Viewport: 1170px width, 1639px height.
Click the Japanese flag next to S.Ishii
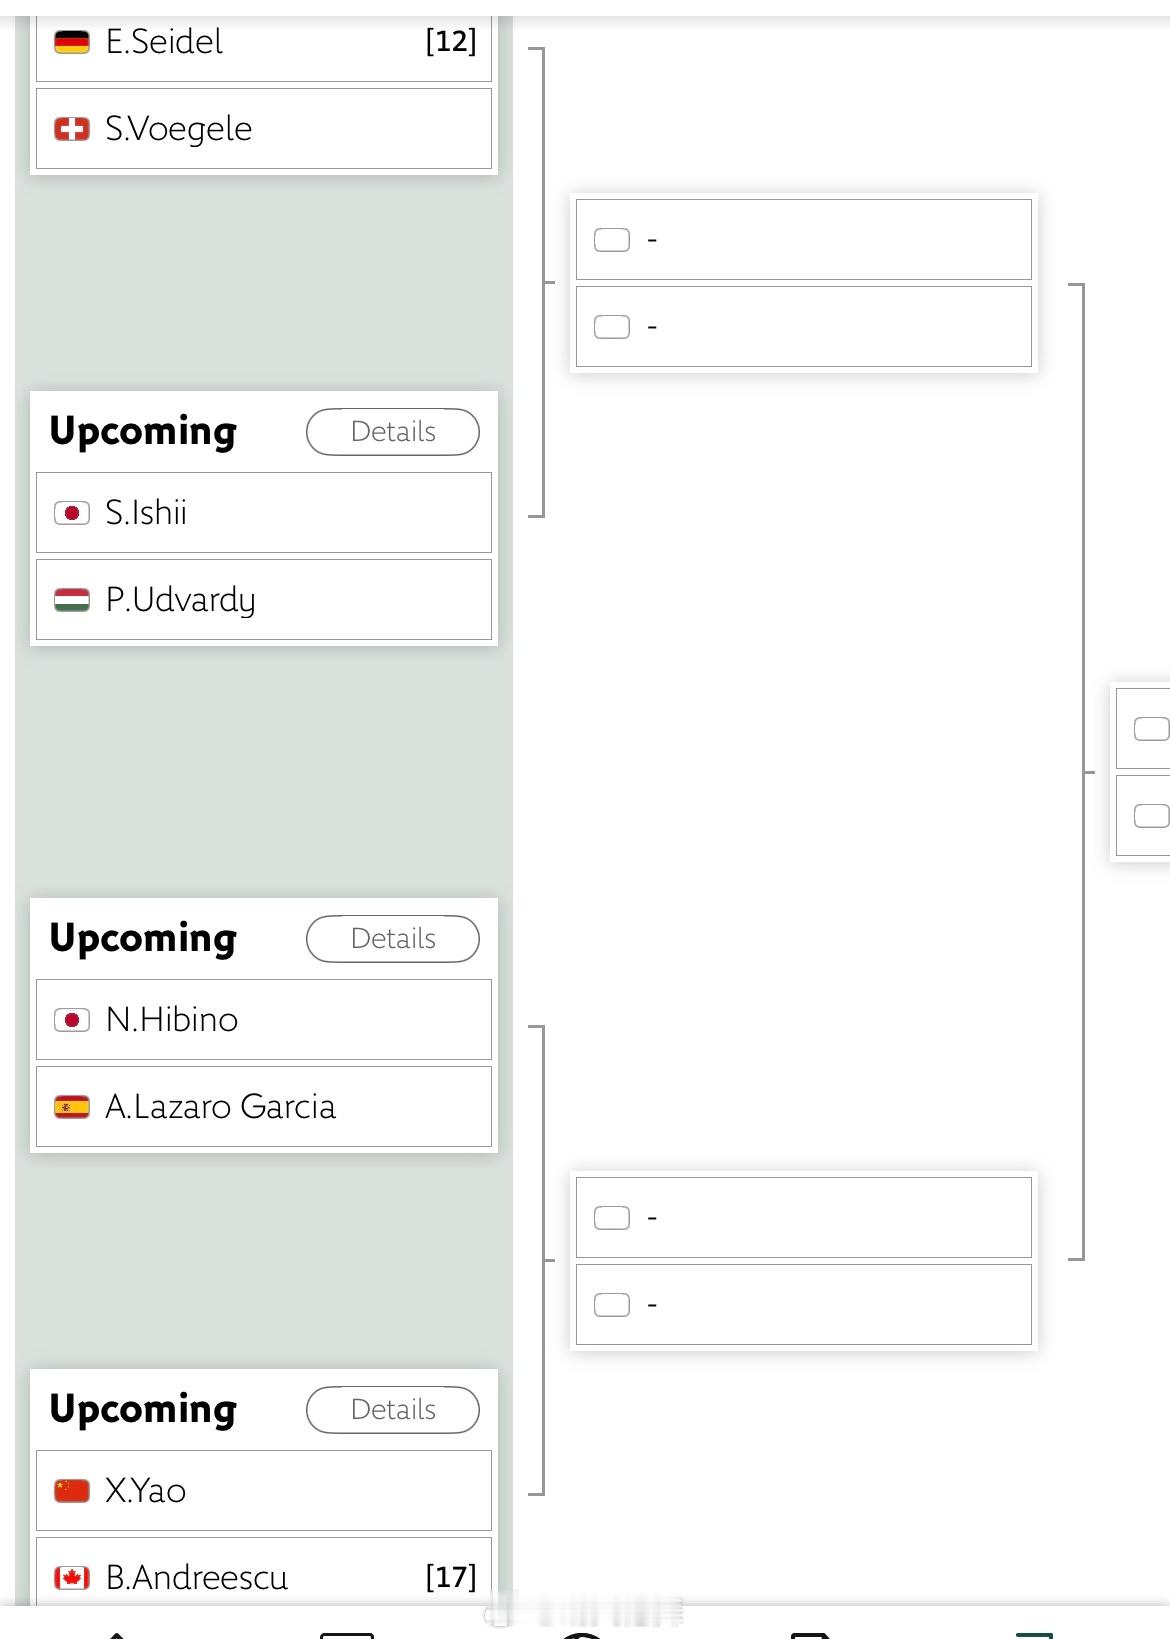(x=72, y=513)
